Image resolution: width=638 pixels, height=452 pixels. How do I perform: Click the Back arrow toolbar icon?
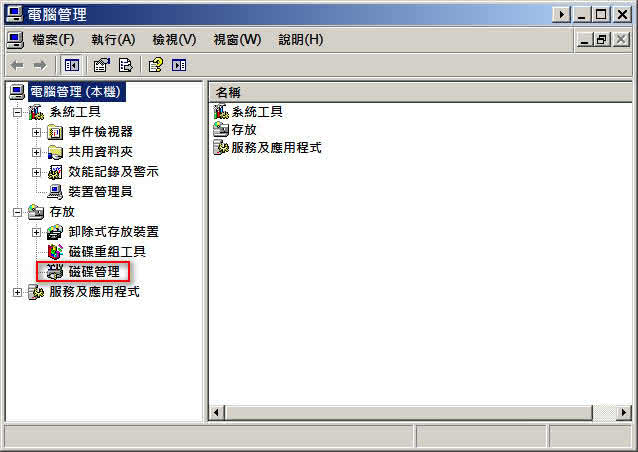[x=17, y=65]
